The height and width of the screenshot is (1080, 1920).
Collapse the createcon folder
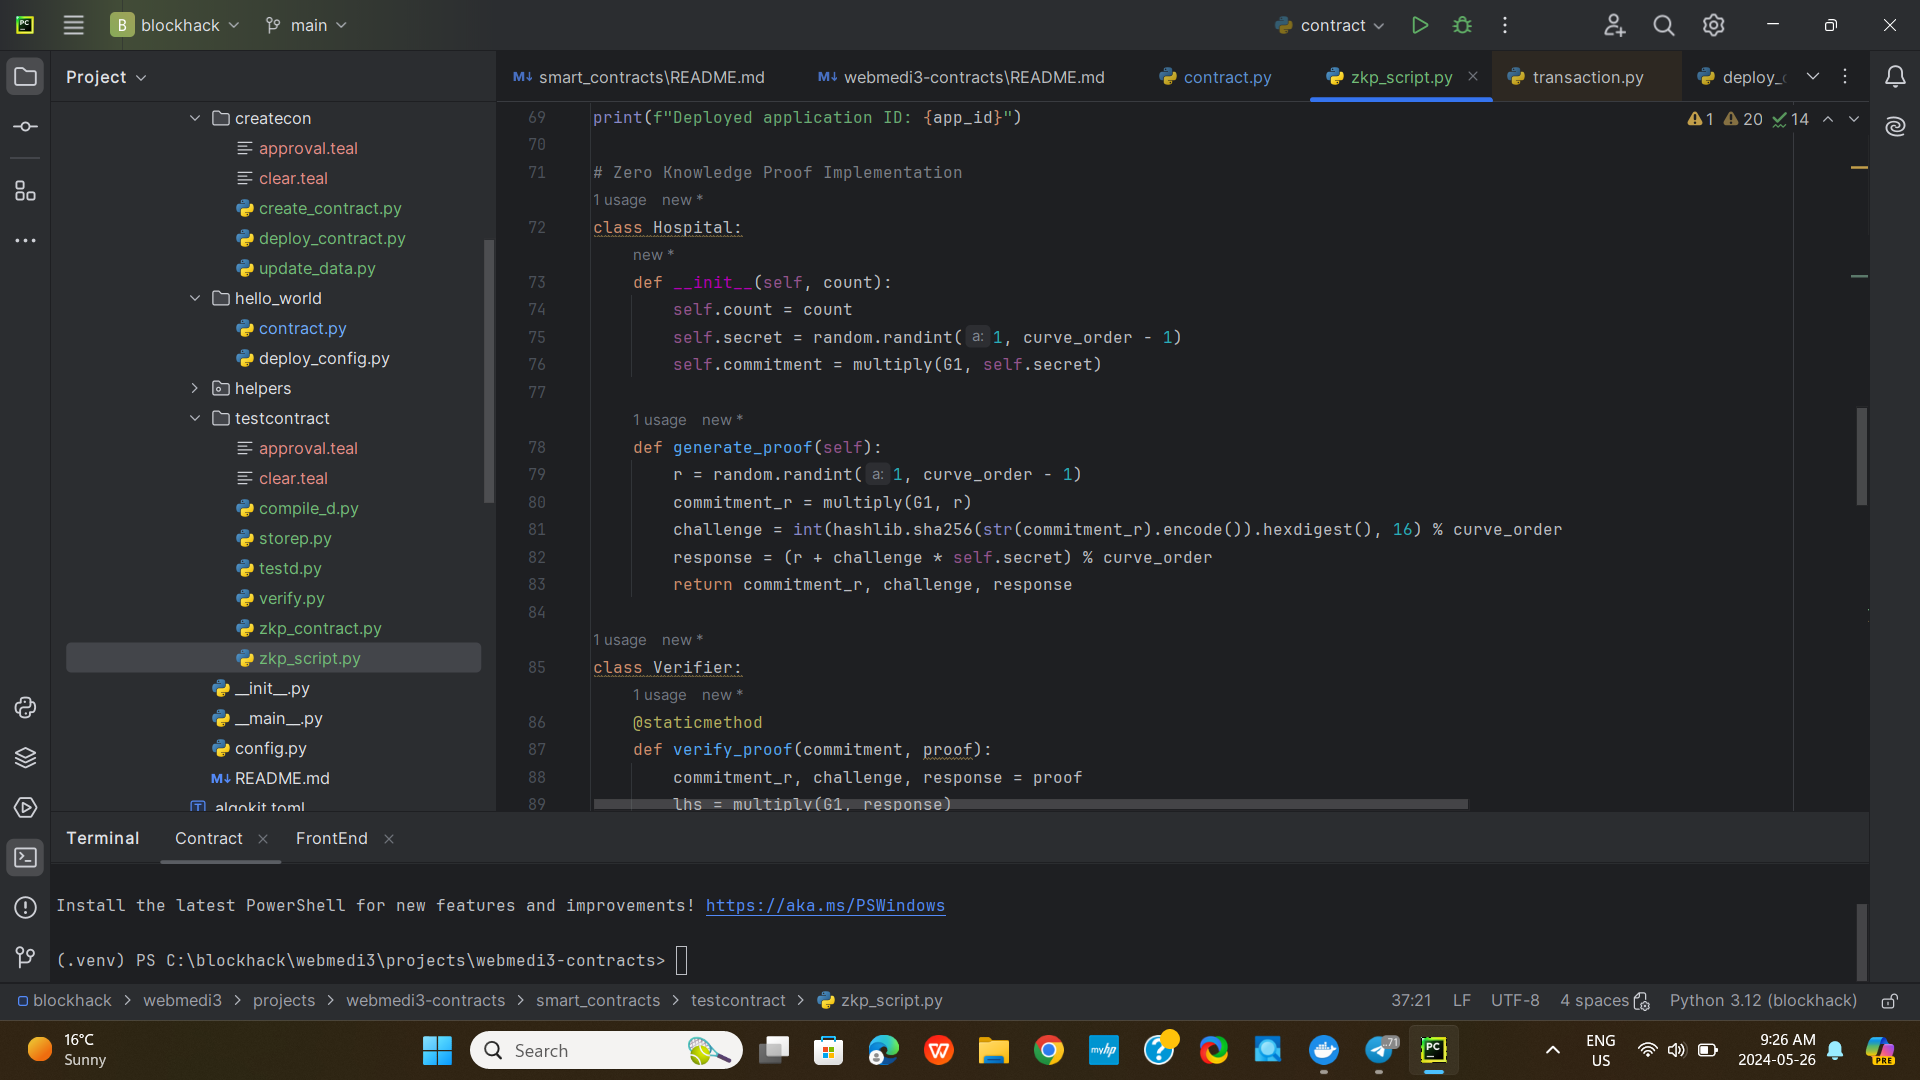[195, 118]
